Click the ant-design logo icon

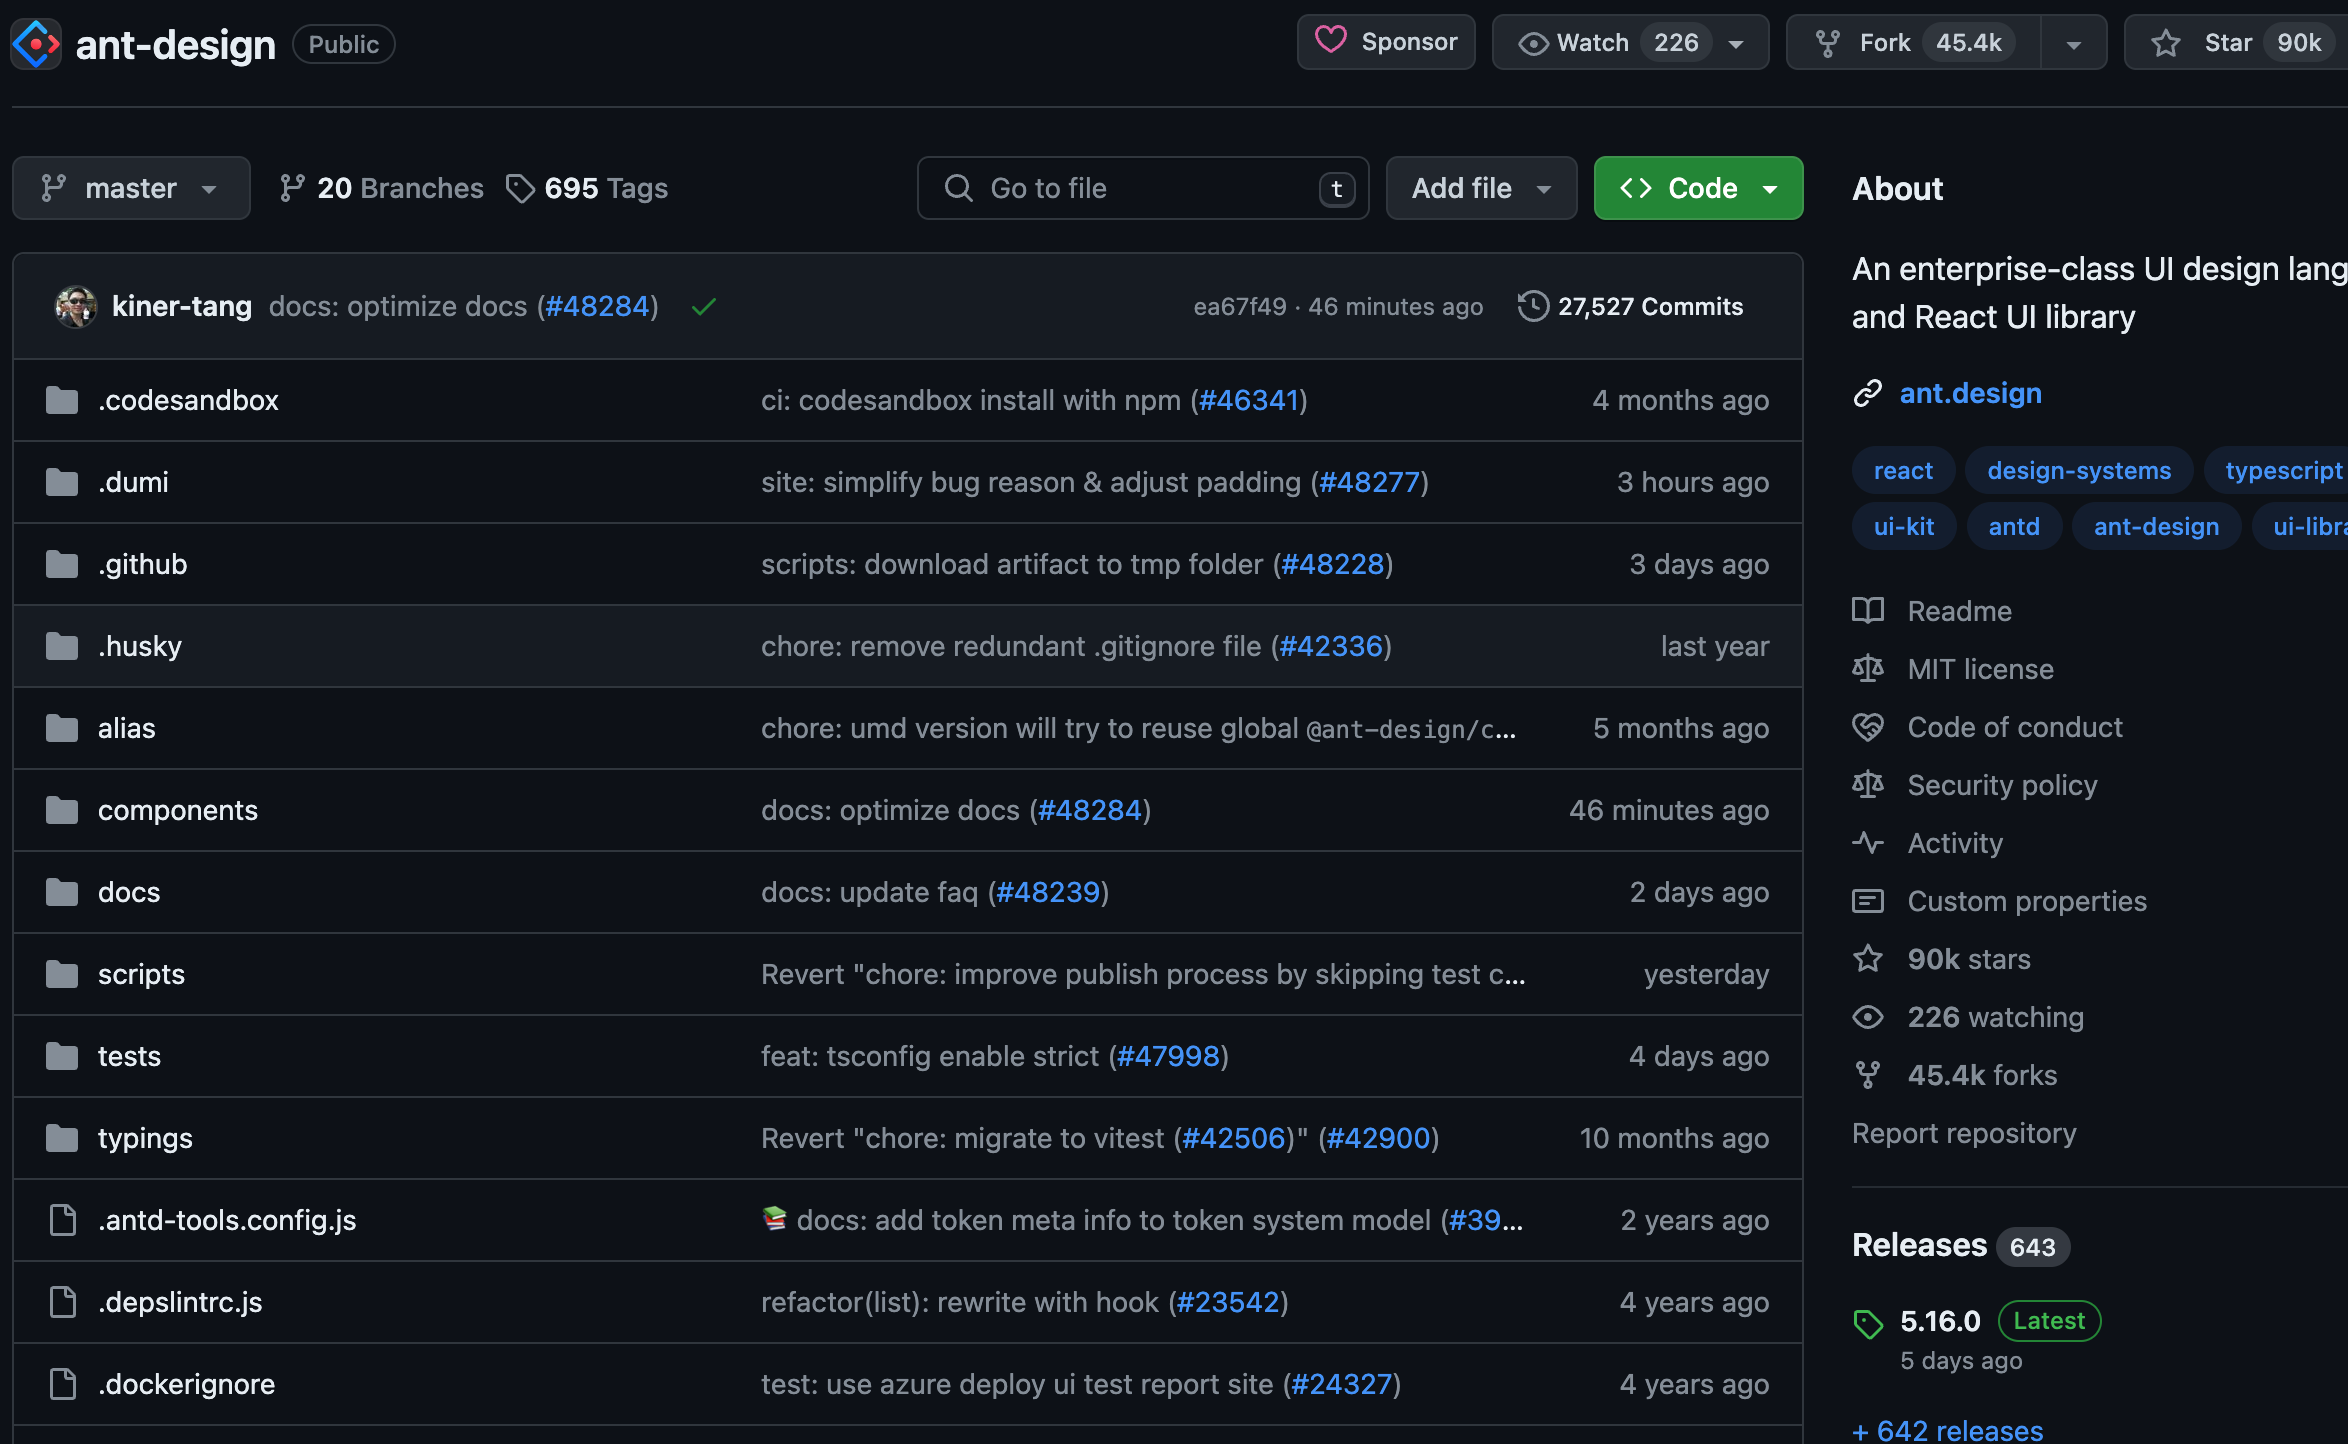click(36, 44)
